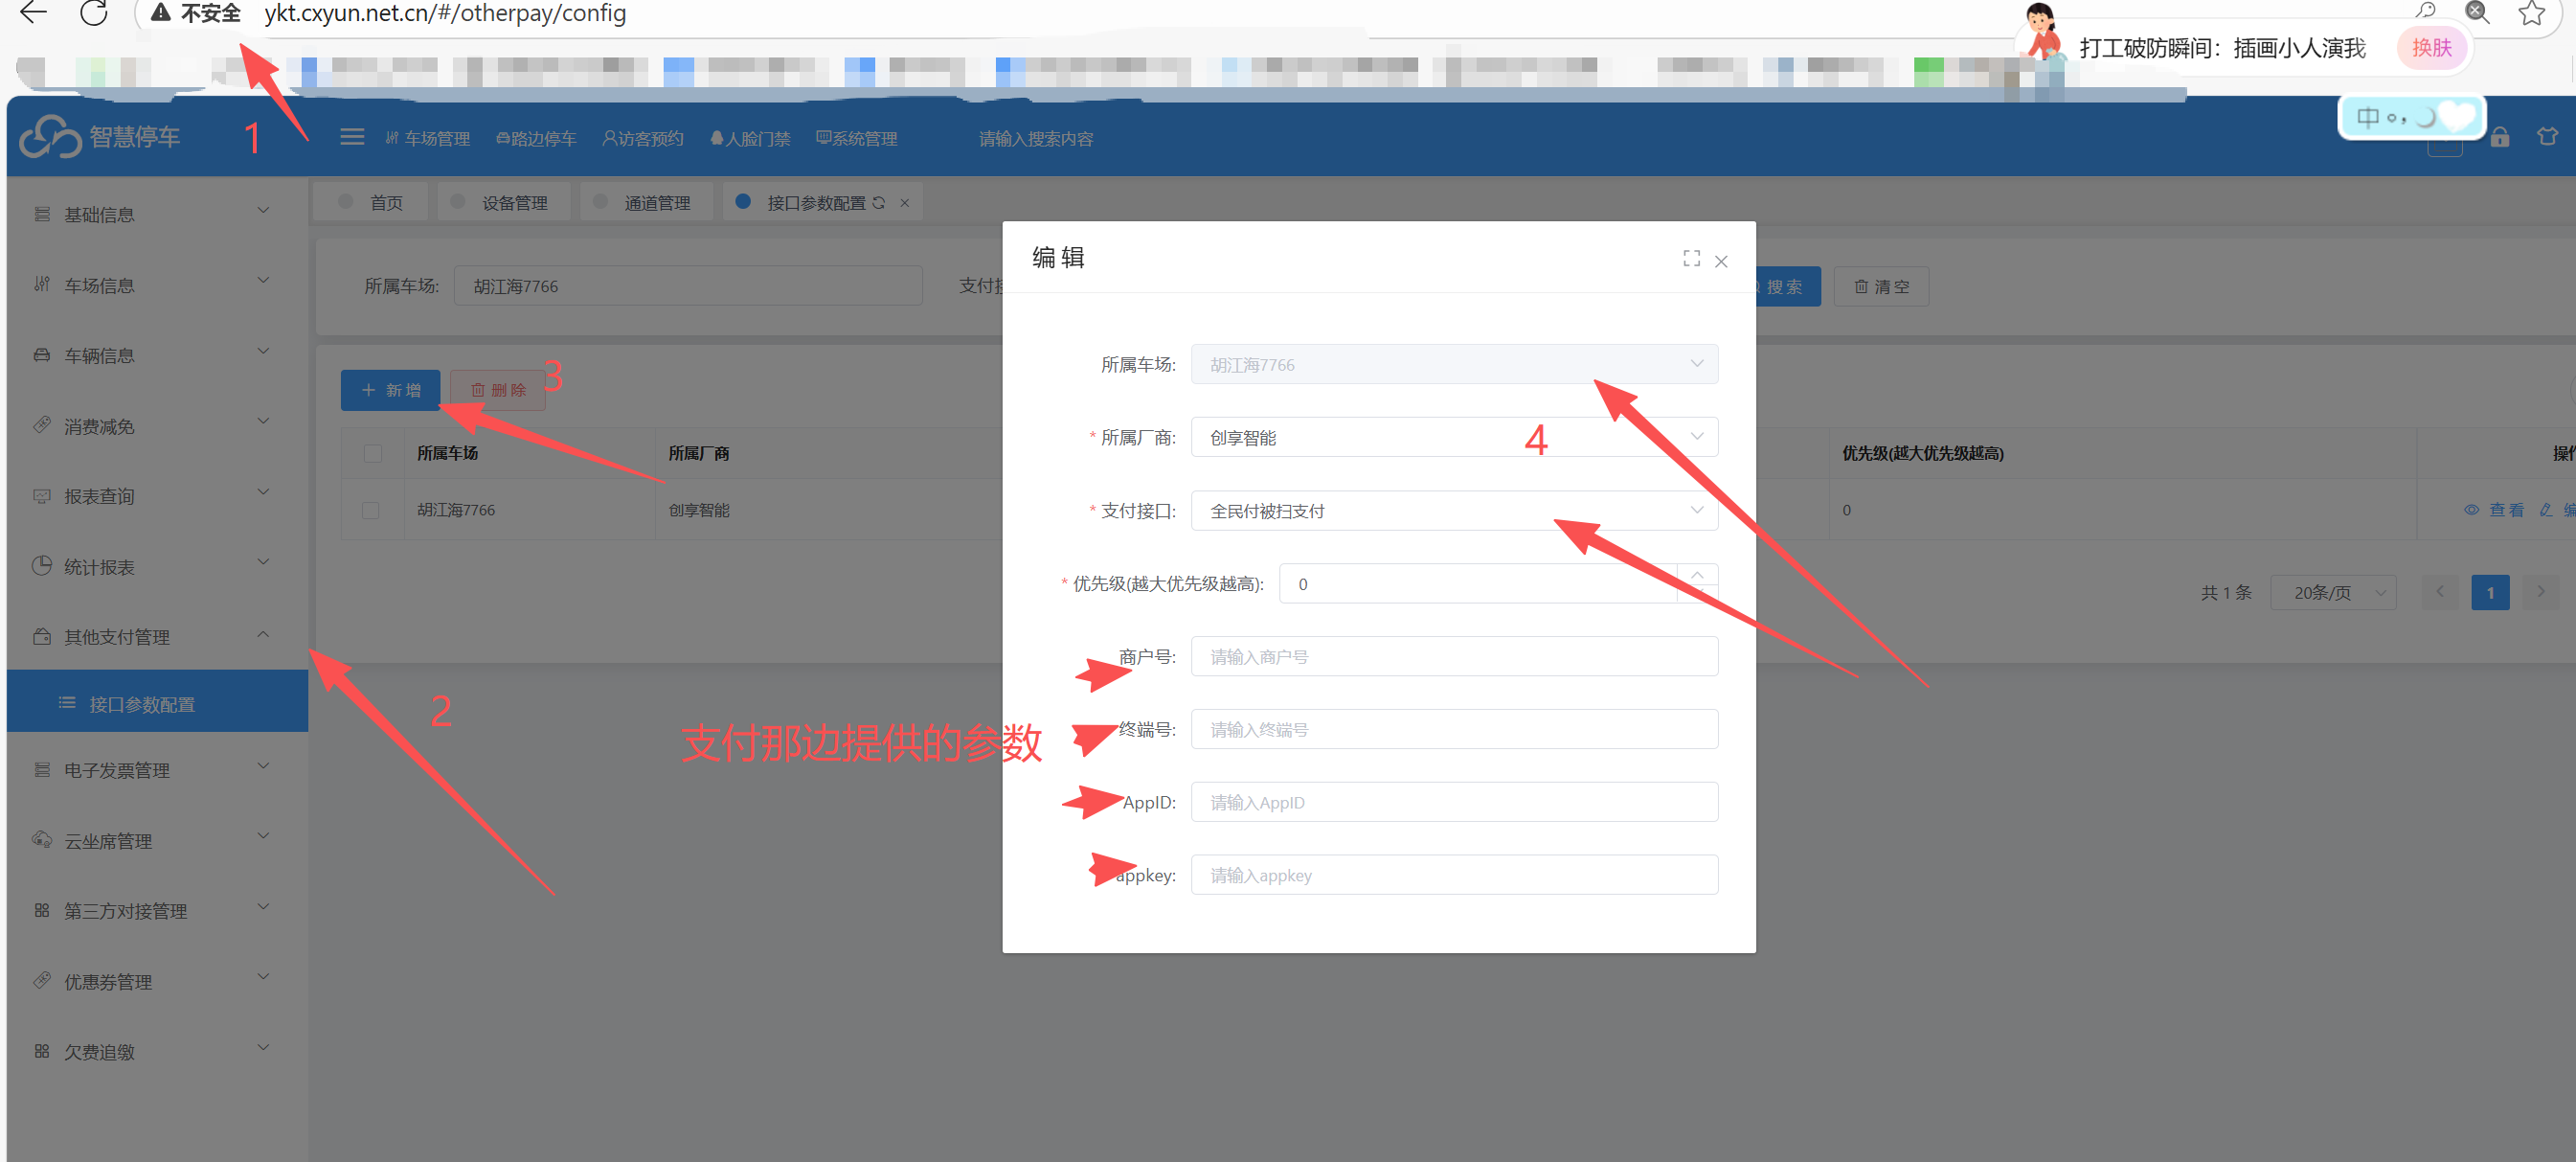
Task: Click the 清空 button
Action: pos(1881,287)
